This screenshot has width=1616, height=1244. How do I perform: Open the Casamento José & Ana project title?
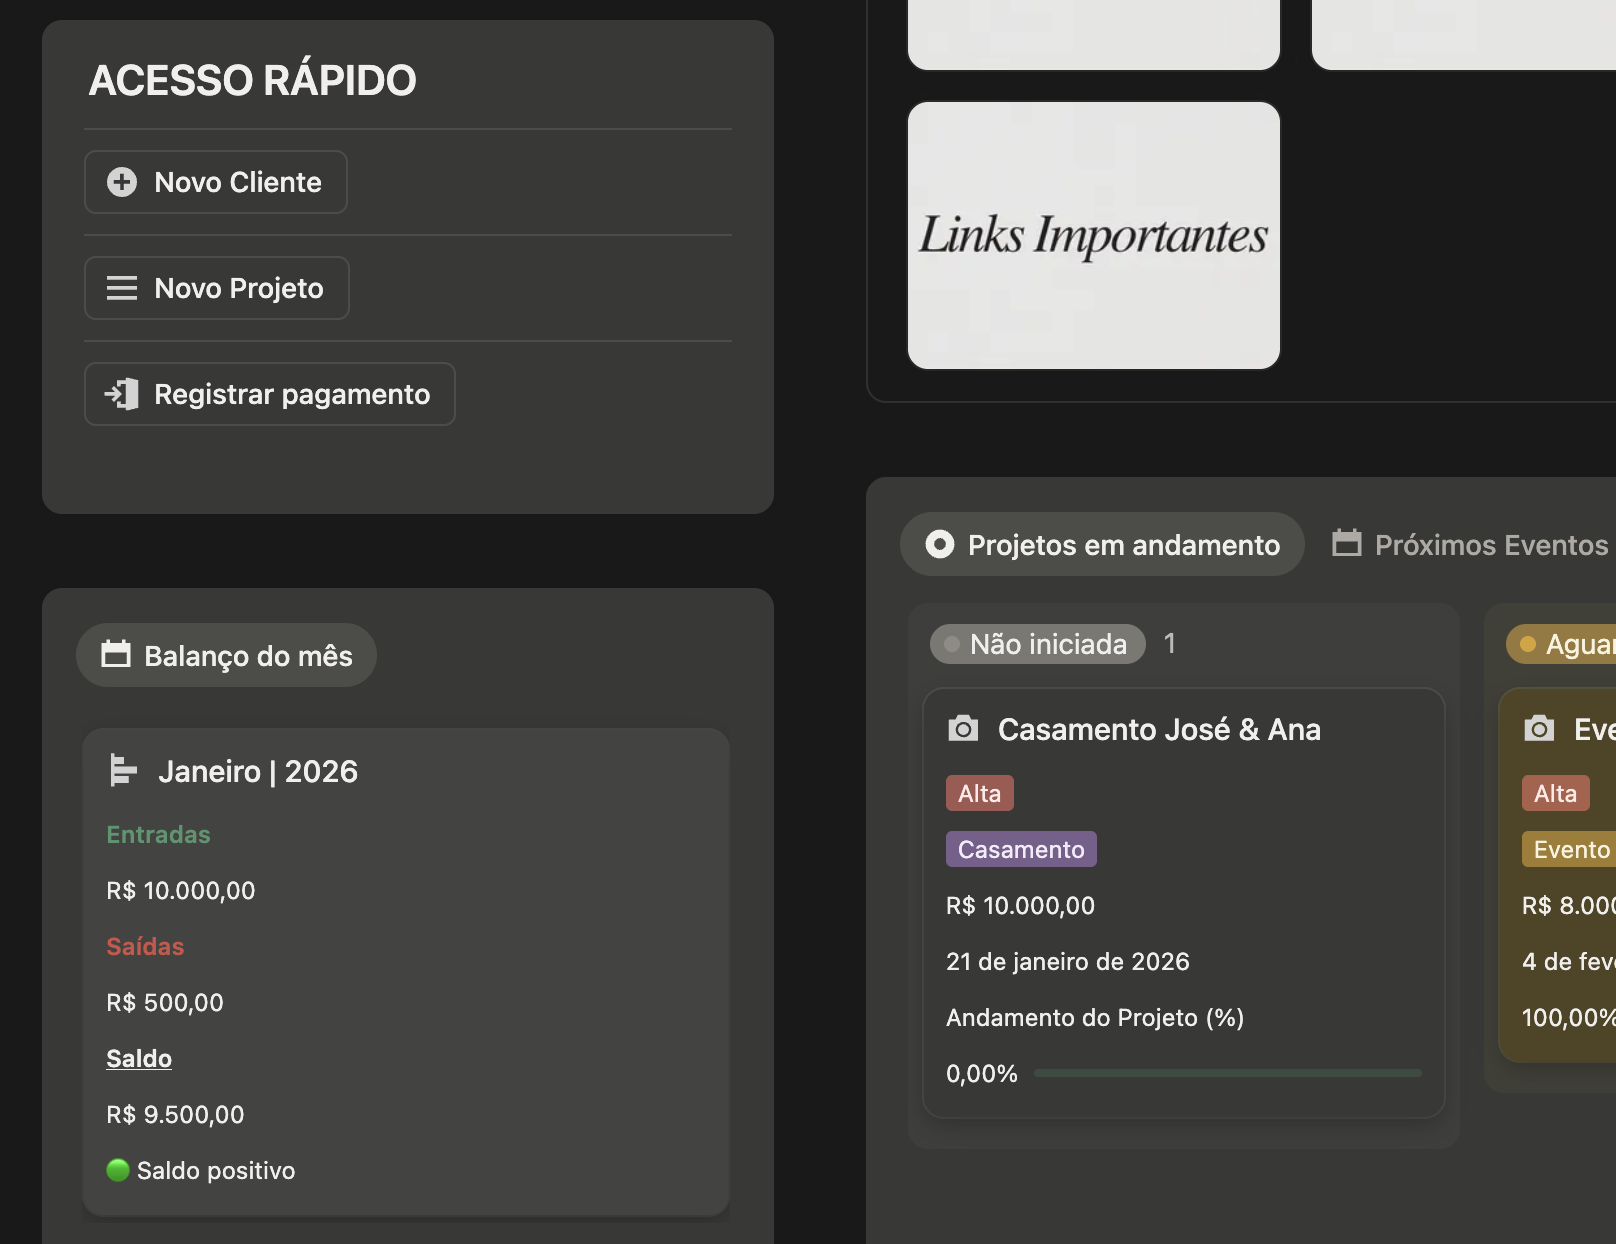(1158, 729)
